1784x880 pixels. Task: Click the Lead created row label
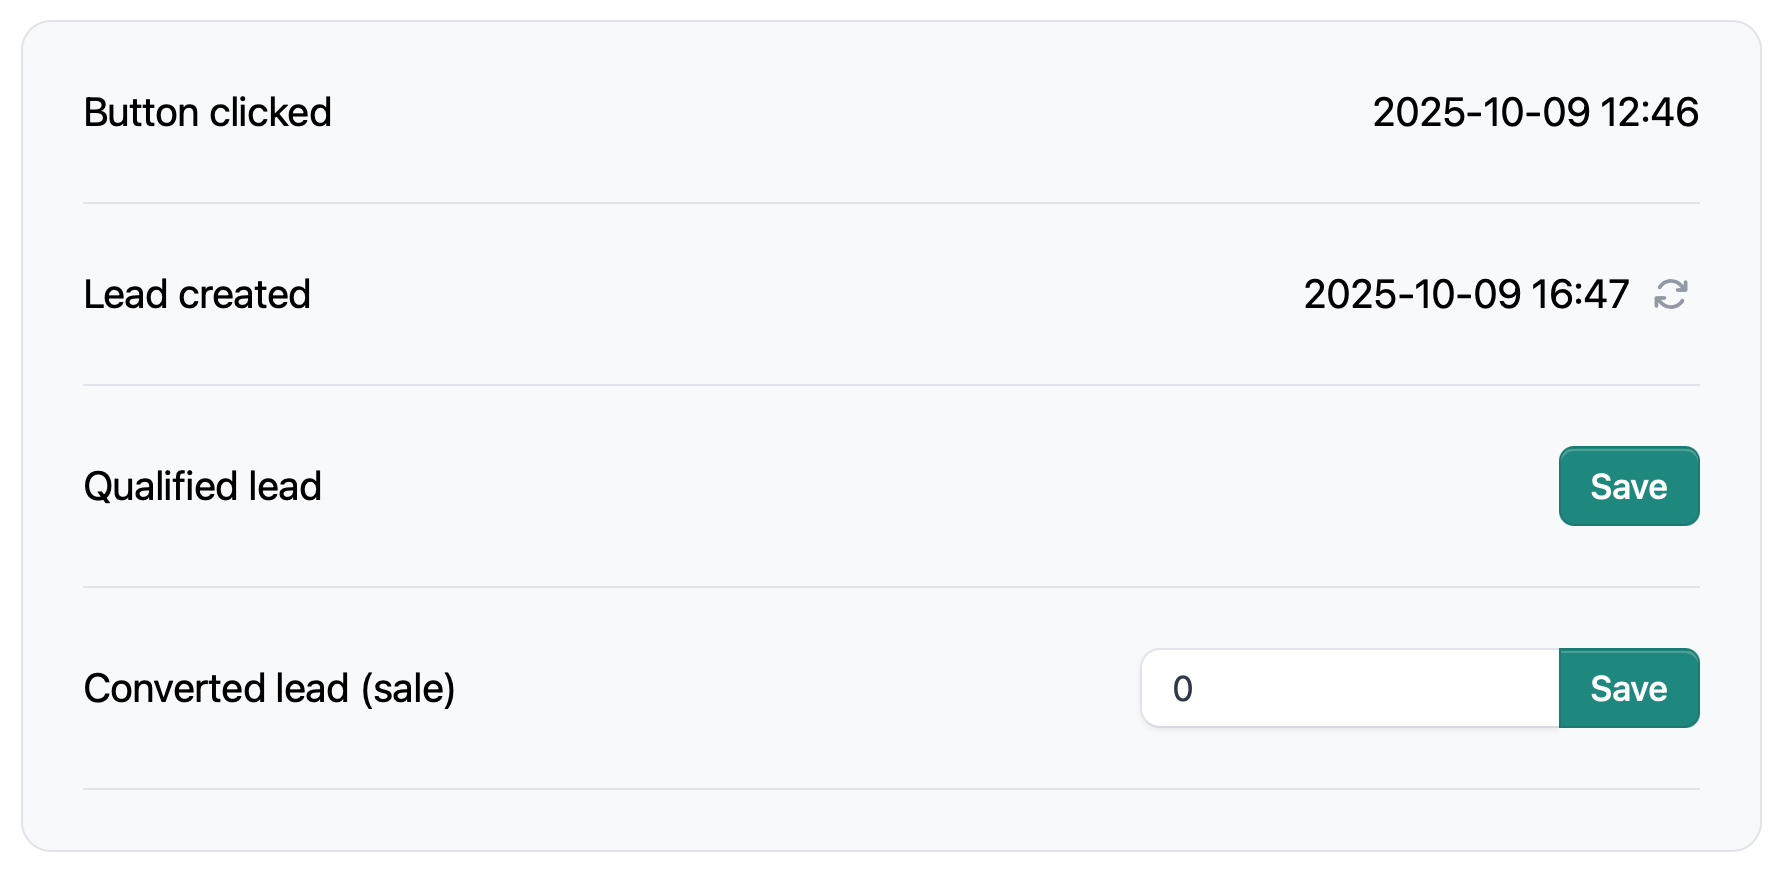pyautogui.click(x=197, y=294)
